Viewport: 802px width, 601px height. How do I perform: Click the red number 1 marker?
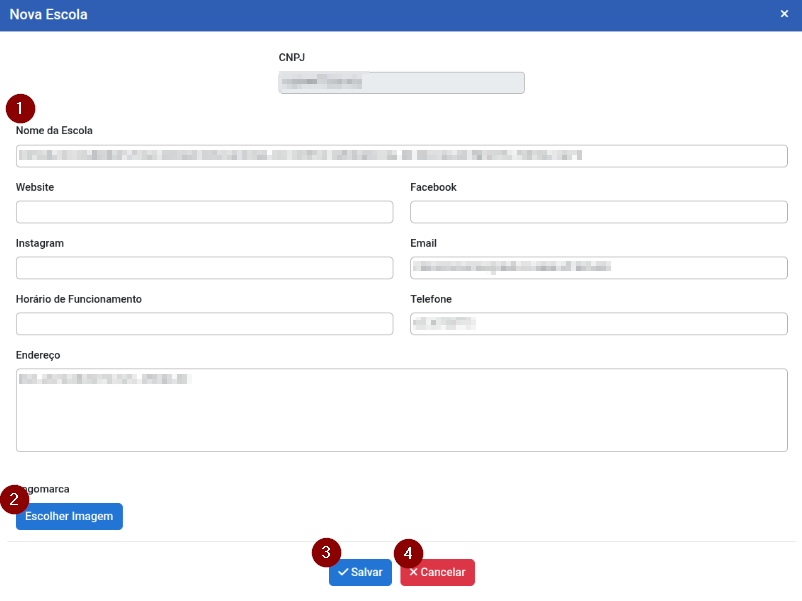(20, 107)
